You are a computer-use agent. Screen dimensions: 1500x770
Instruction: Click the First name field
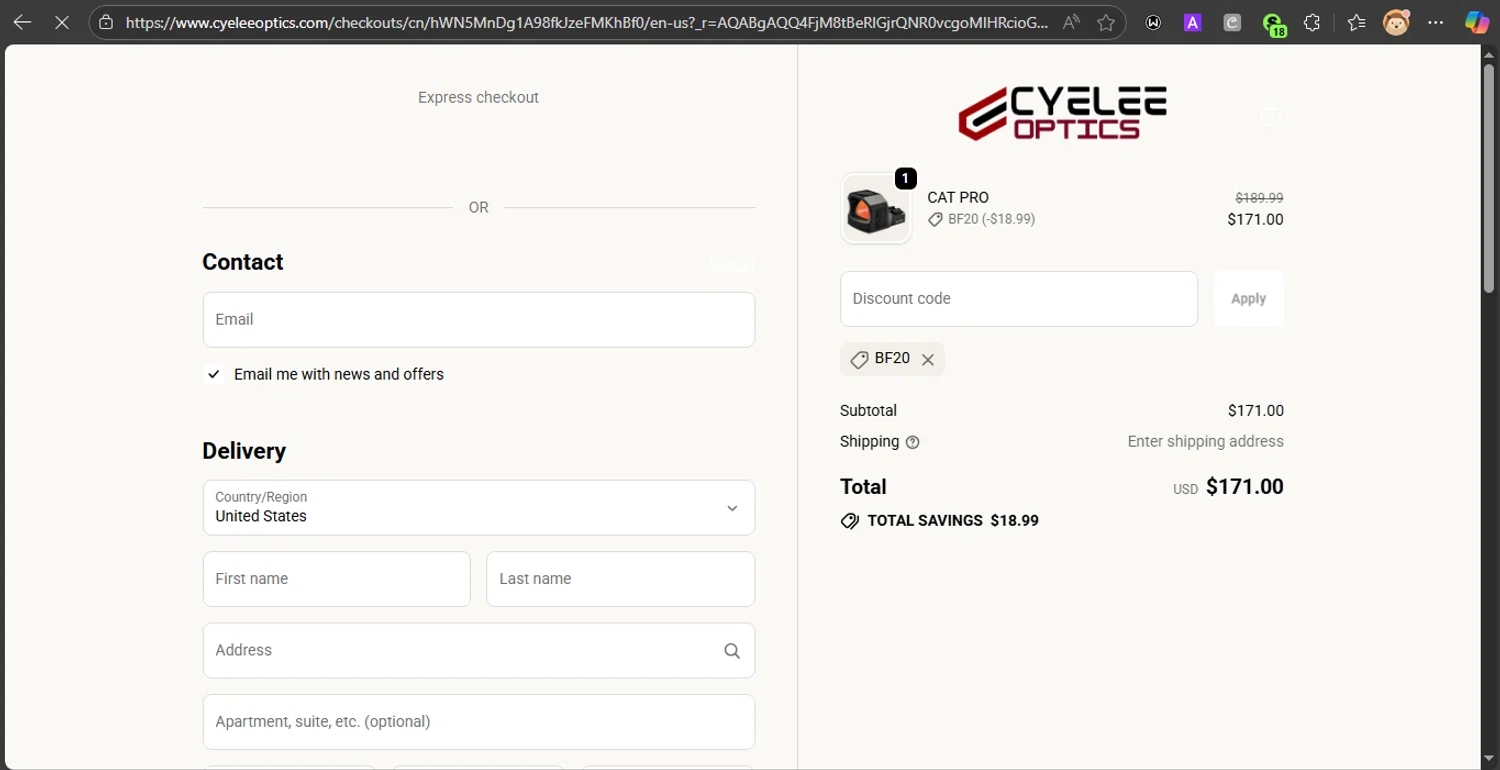pyautogui.click(x=337, y=579)
